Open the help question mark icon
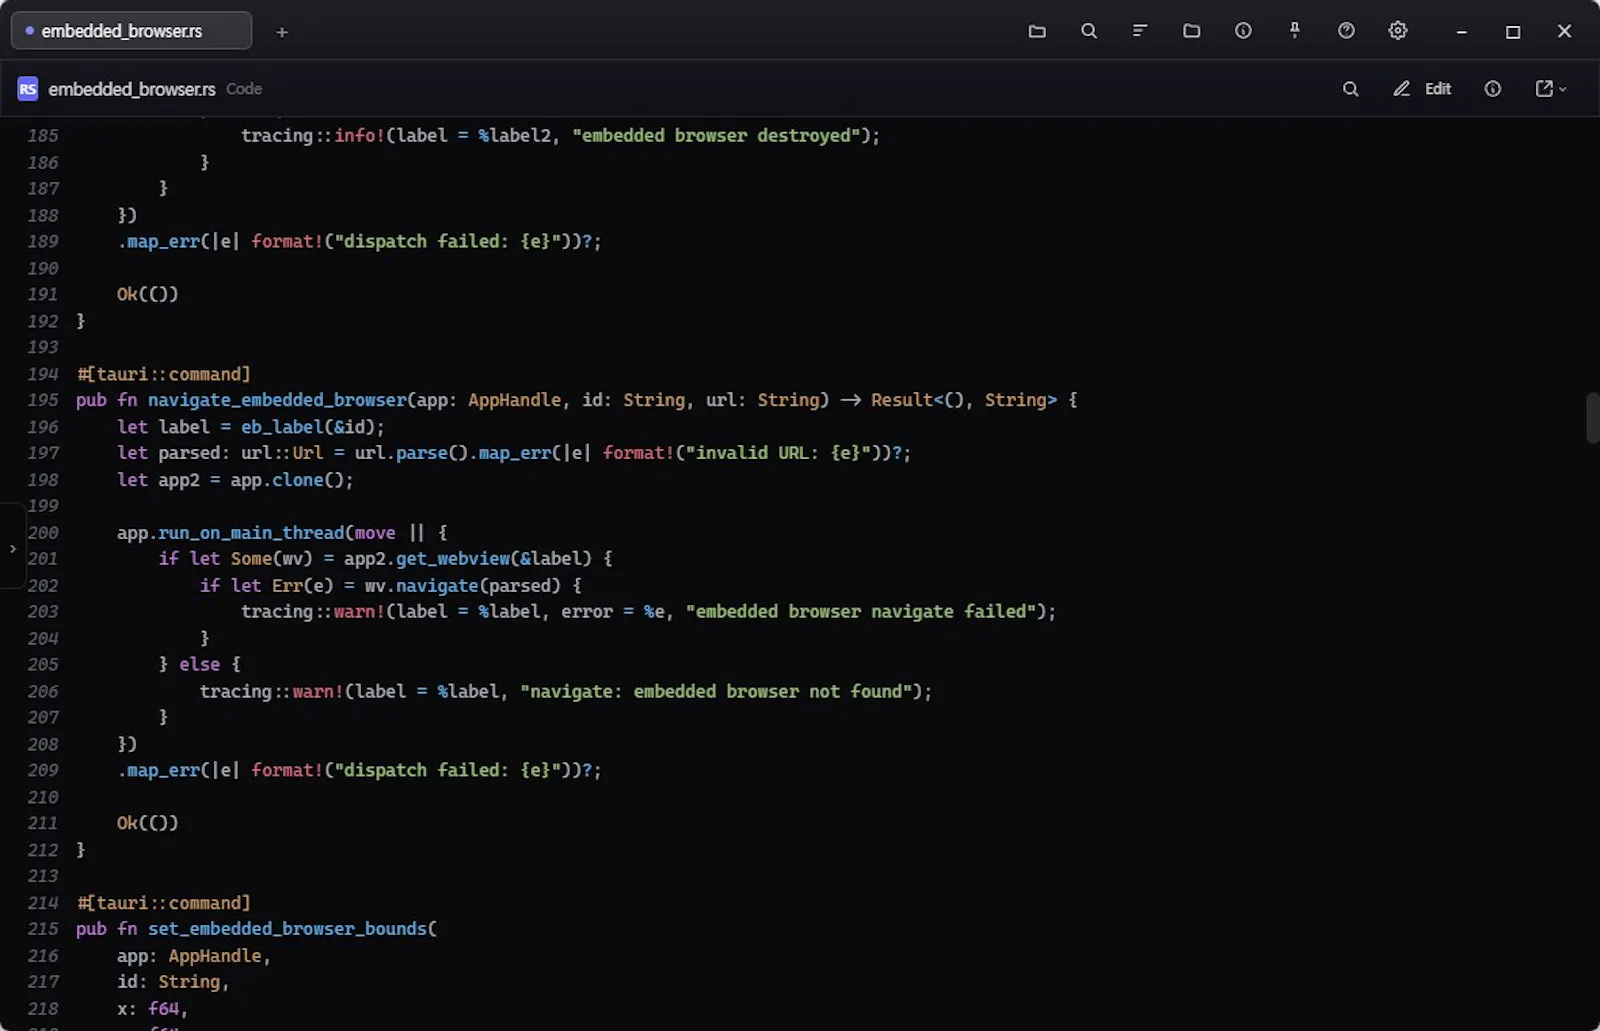The image size is (1600, 1031). click(x=1346, y=31)
